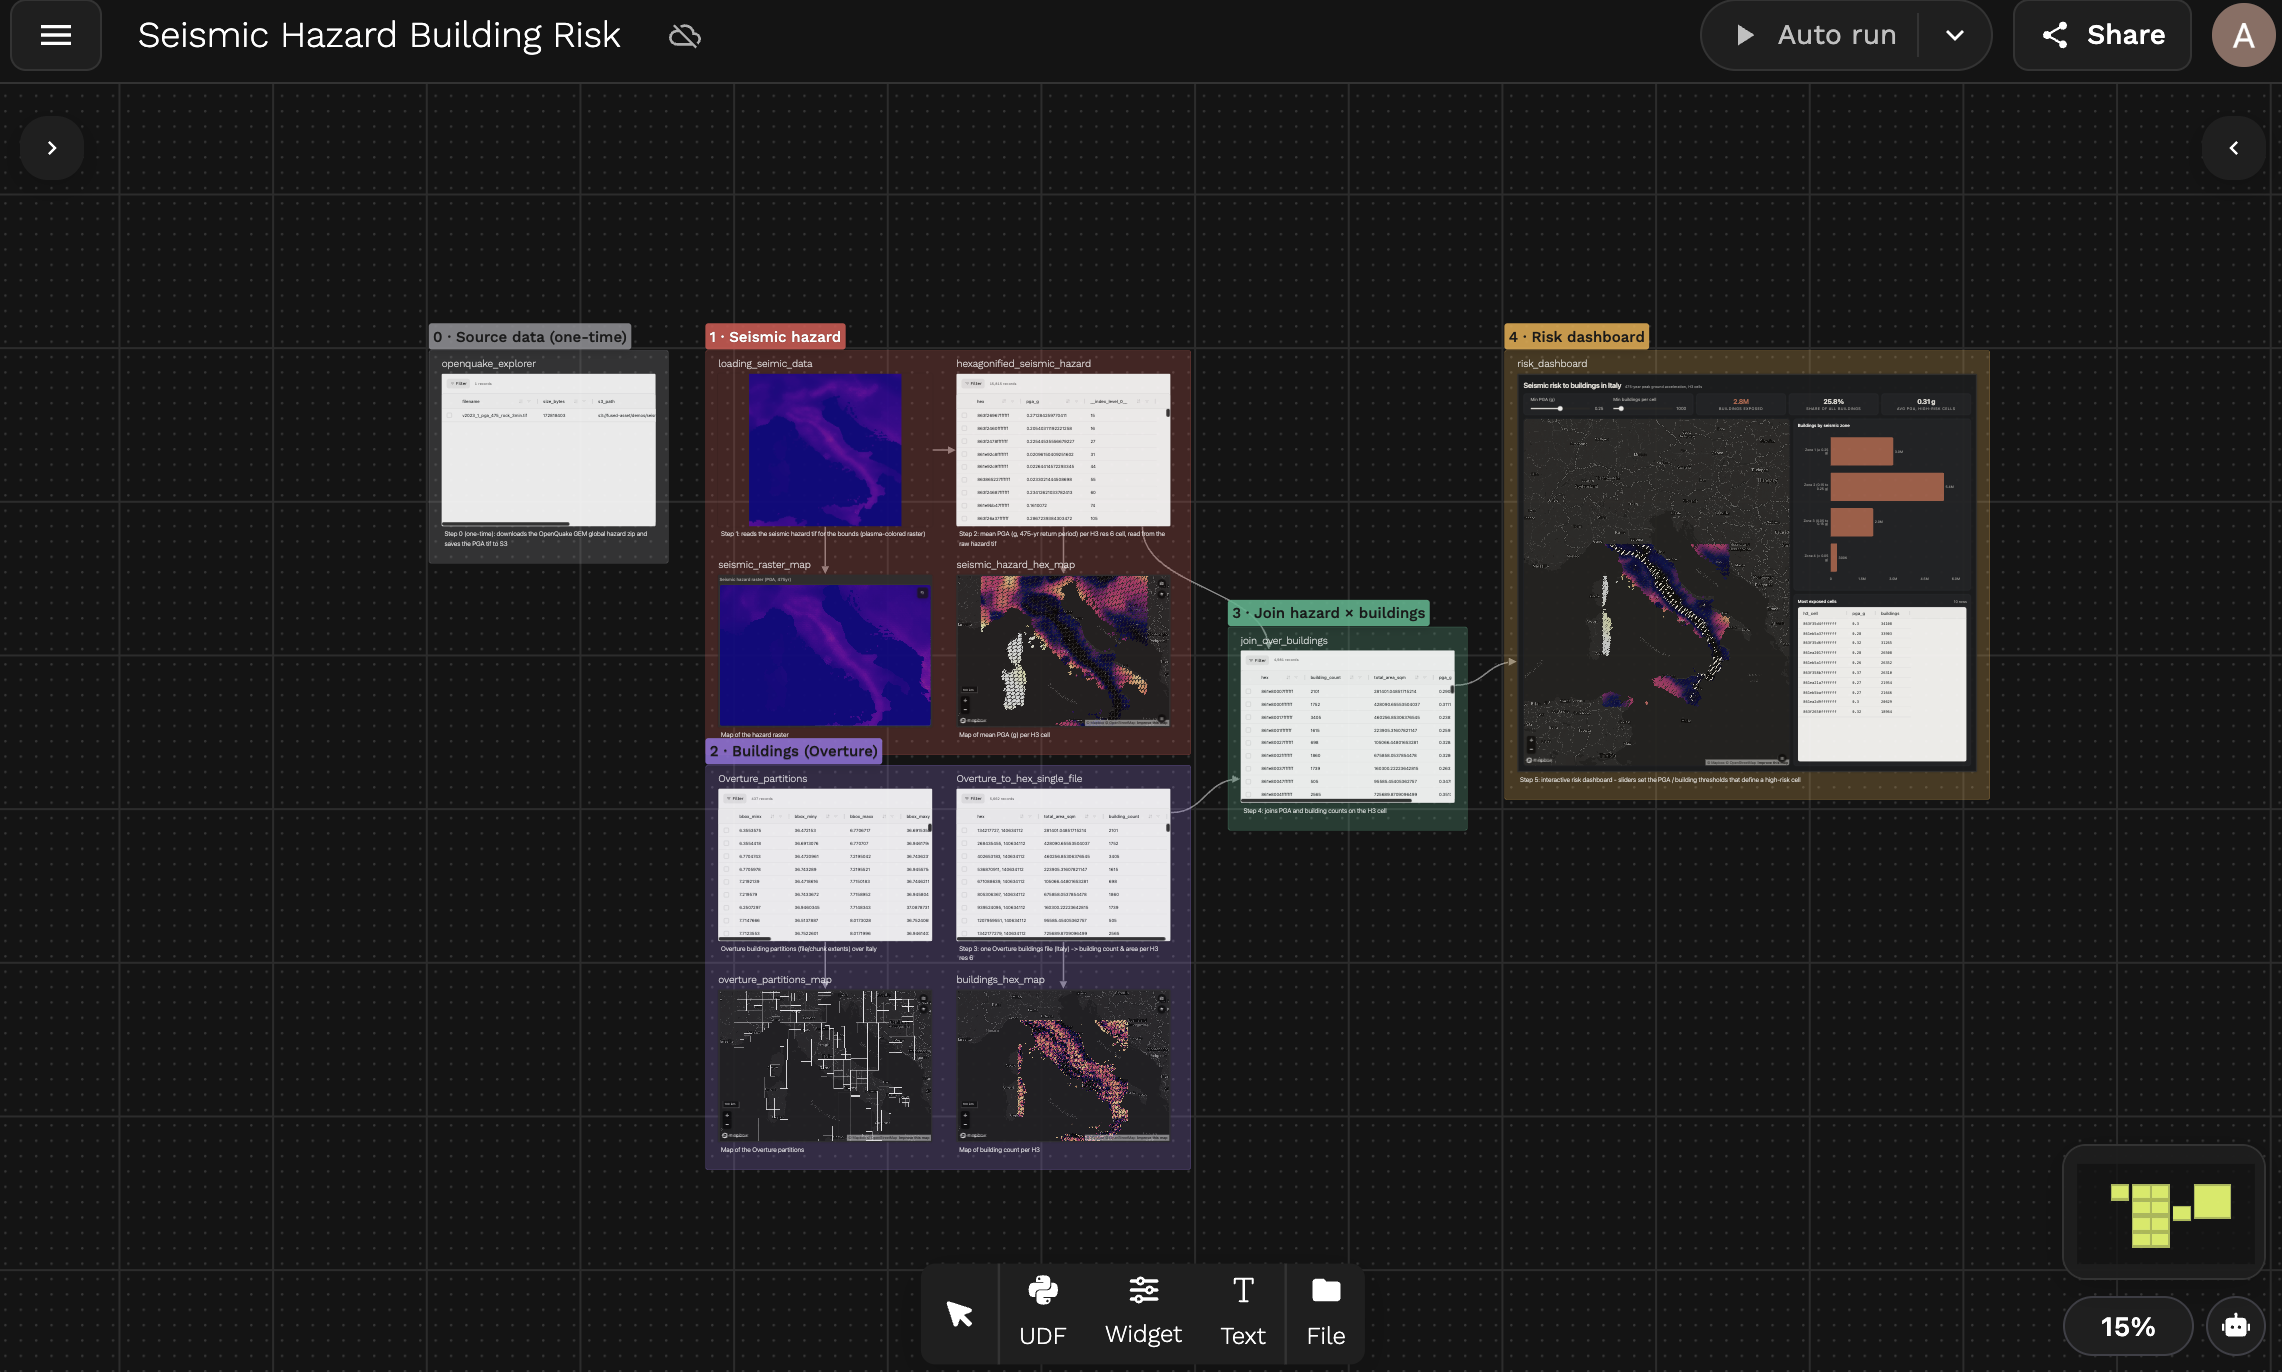Click the seismic_hazard_hex_map preview
This screenshot has width=2282, height=1372.
(1063, 650)
